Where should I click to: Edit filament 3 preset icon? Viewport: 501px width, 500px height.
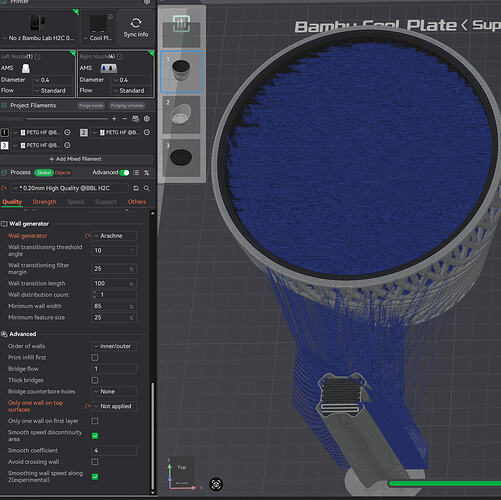click(67, 145)
